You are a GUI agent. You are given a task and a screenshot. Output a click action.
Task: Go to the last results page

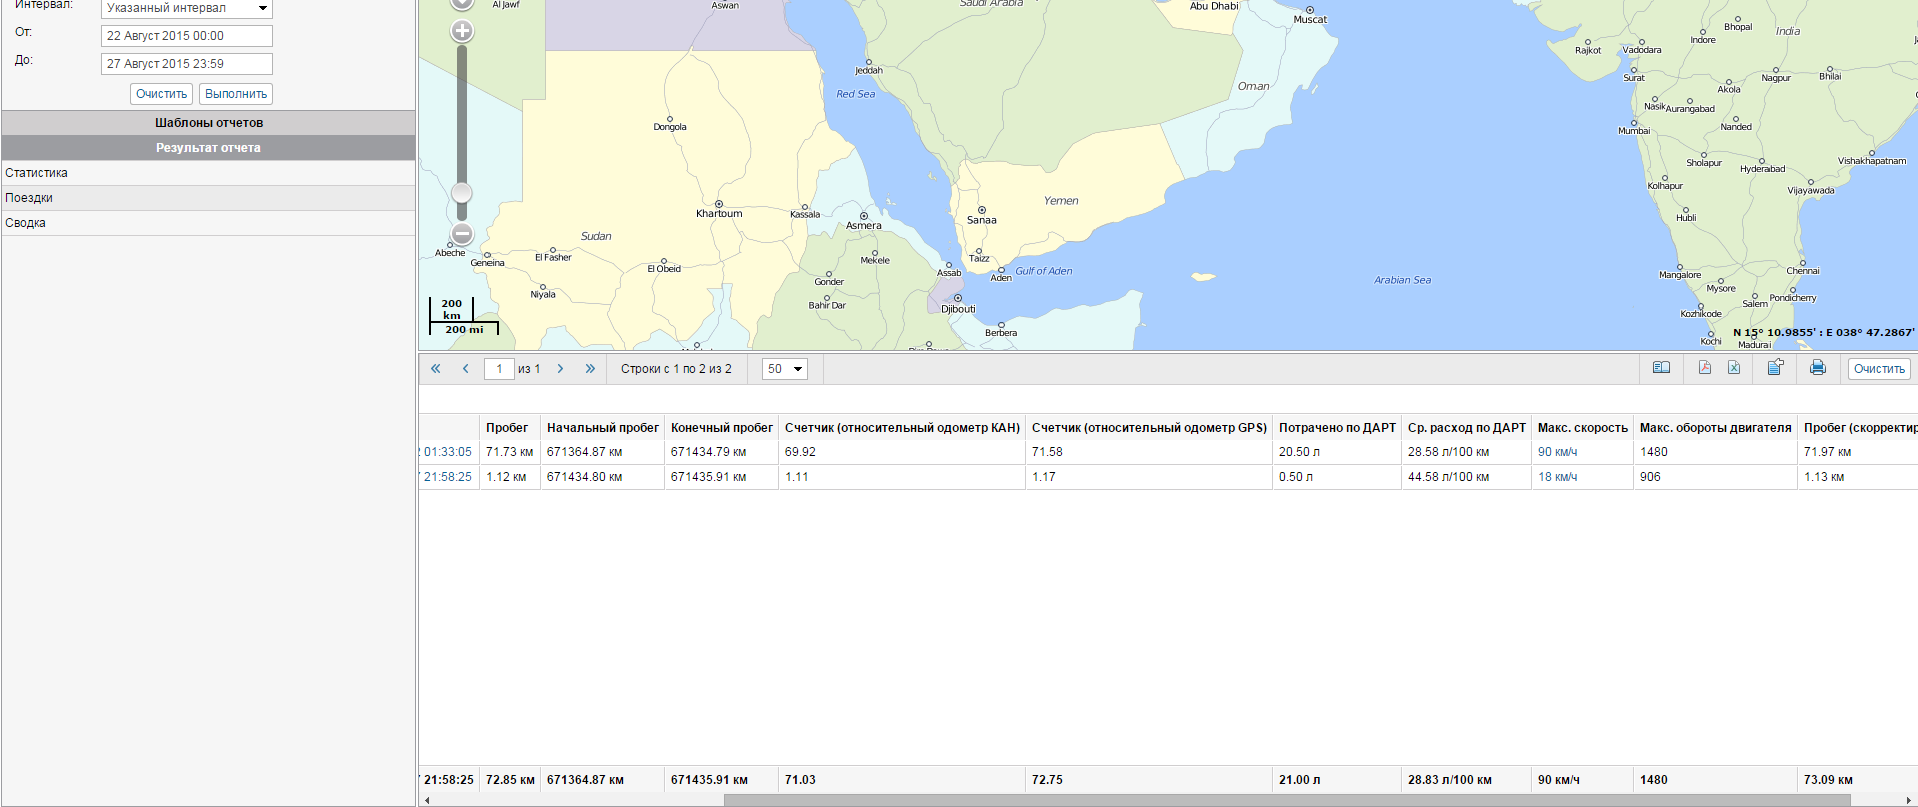tap(590, 369)
